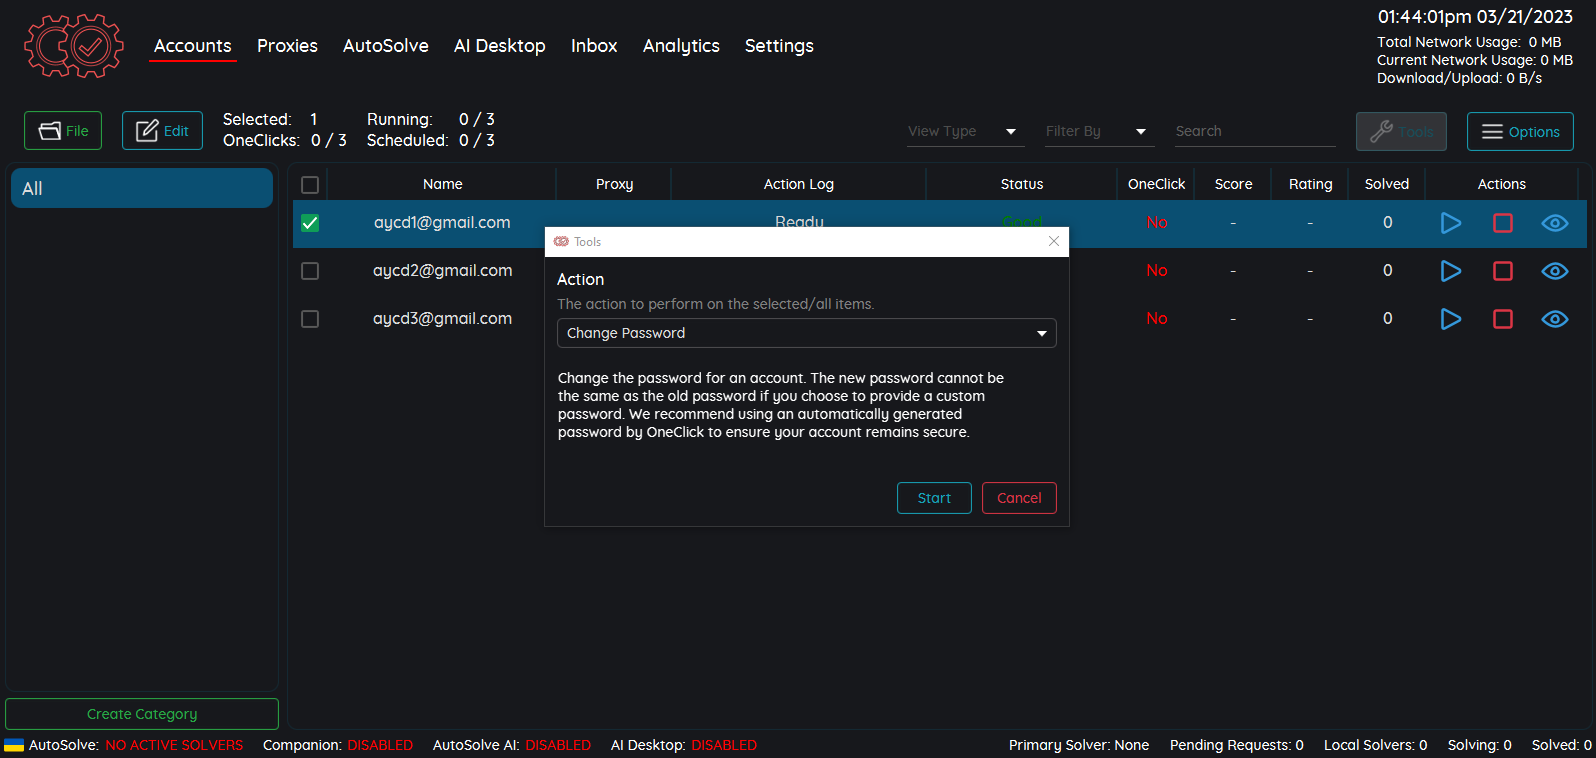Uncheck the aycd1@gmail.com checkbox
This screenshot has height=758, width=1596.
pos(310,223)
